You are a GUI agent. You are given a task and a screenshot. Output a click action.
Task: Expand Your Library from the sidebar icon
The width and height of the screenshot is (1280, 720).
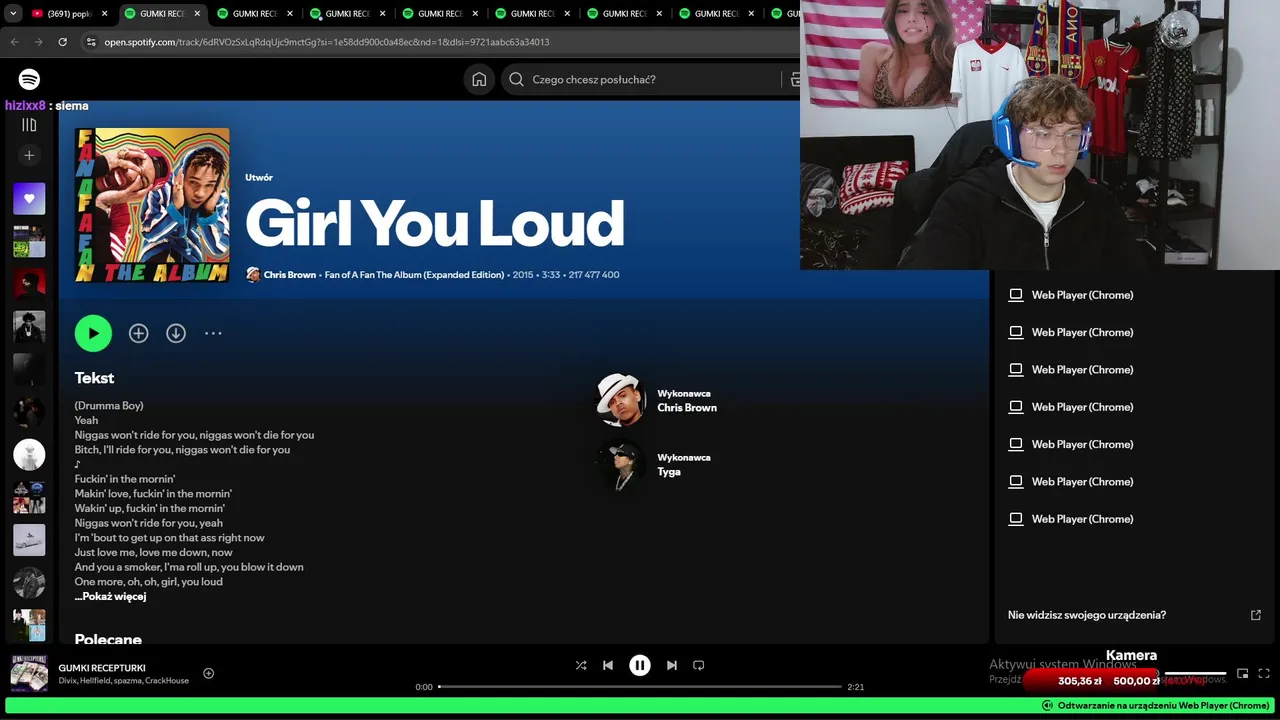coord(29,125)
